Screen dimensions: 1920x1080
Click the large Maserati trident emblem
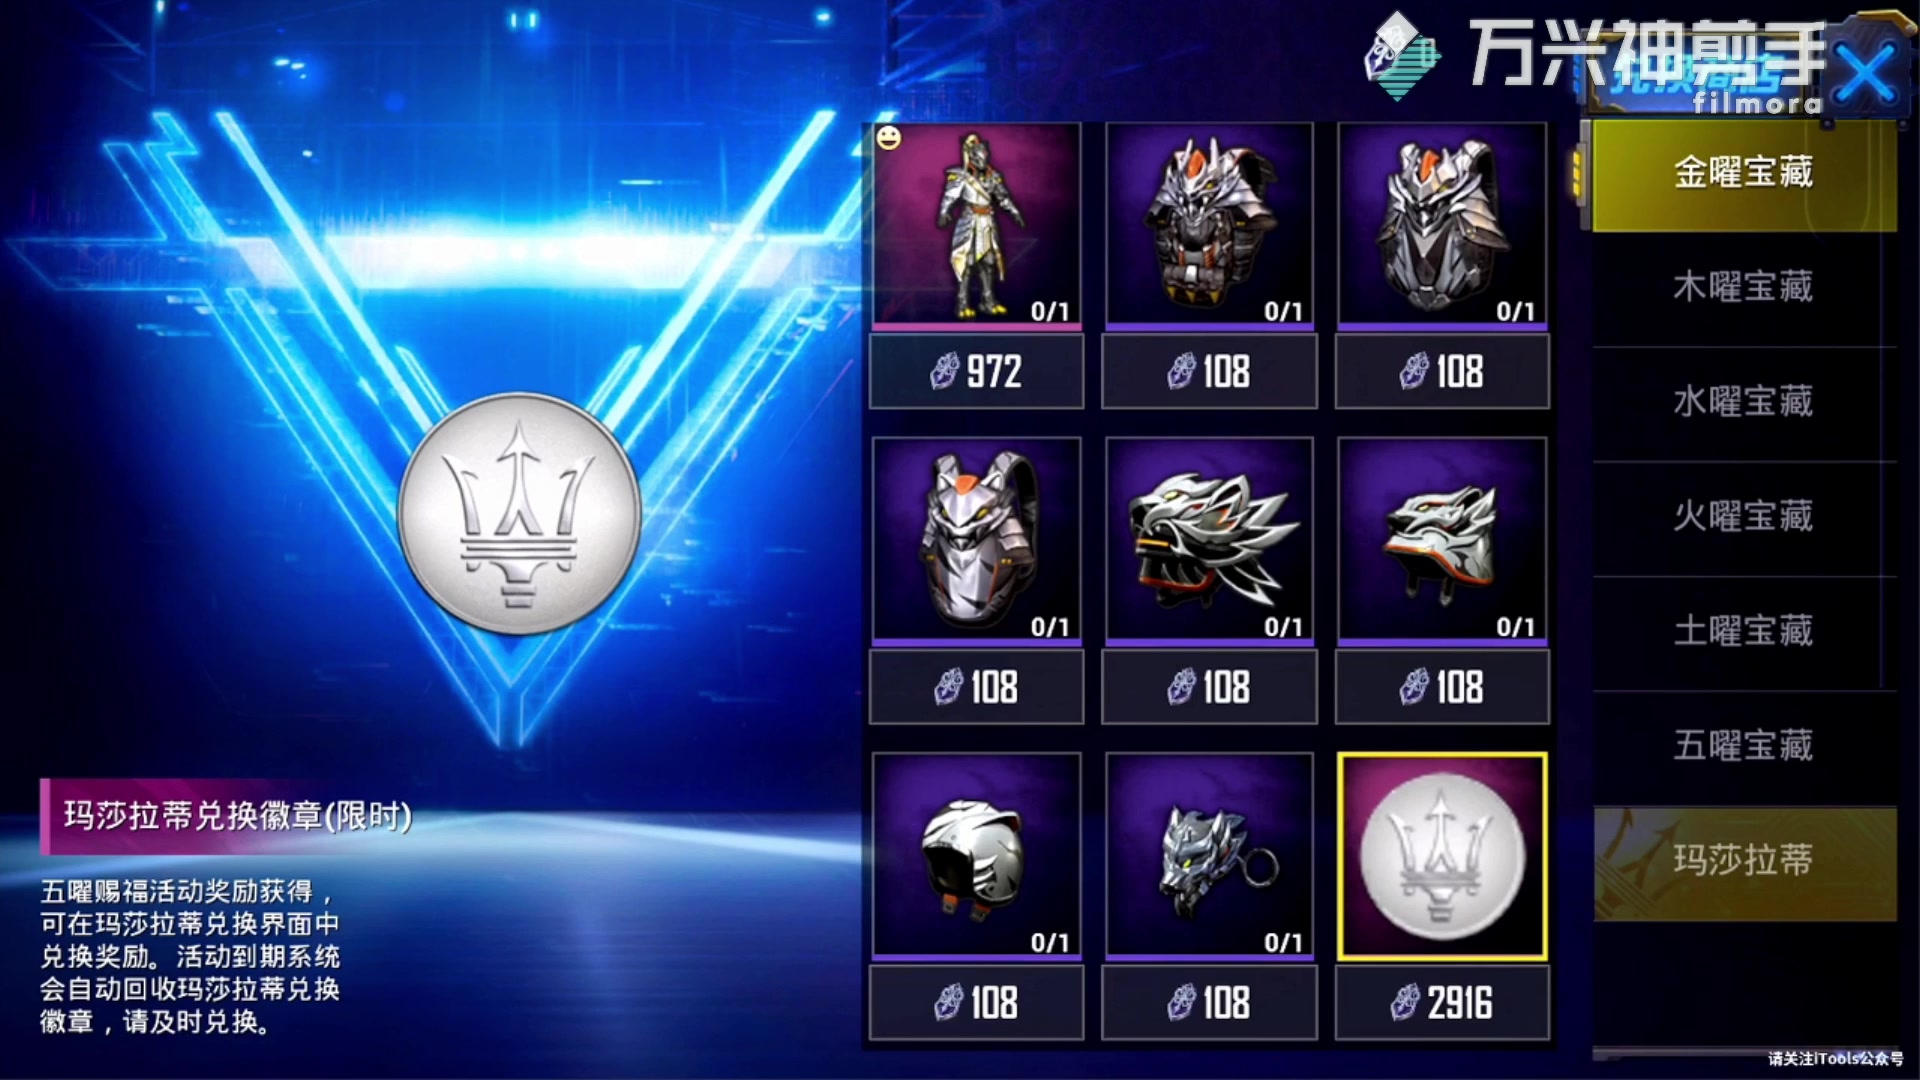[519, 513]
